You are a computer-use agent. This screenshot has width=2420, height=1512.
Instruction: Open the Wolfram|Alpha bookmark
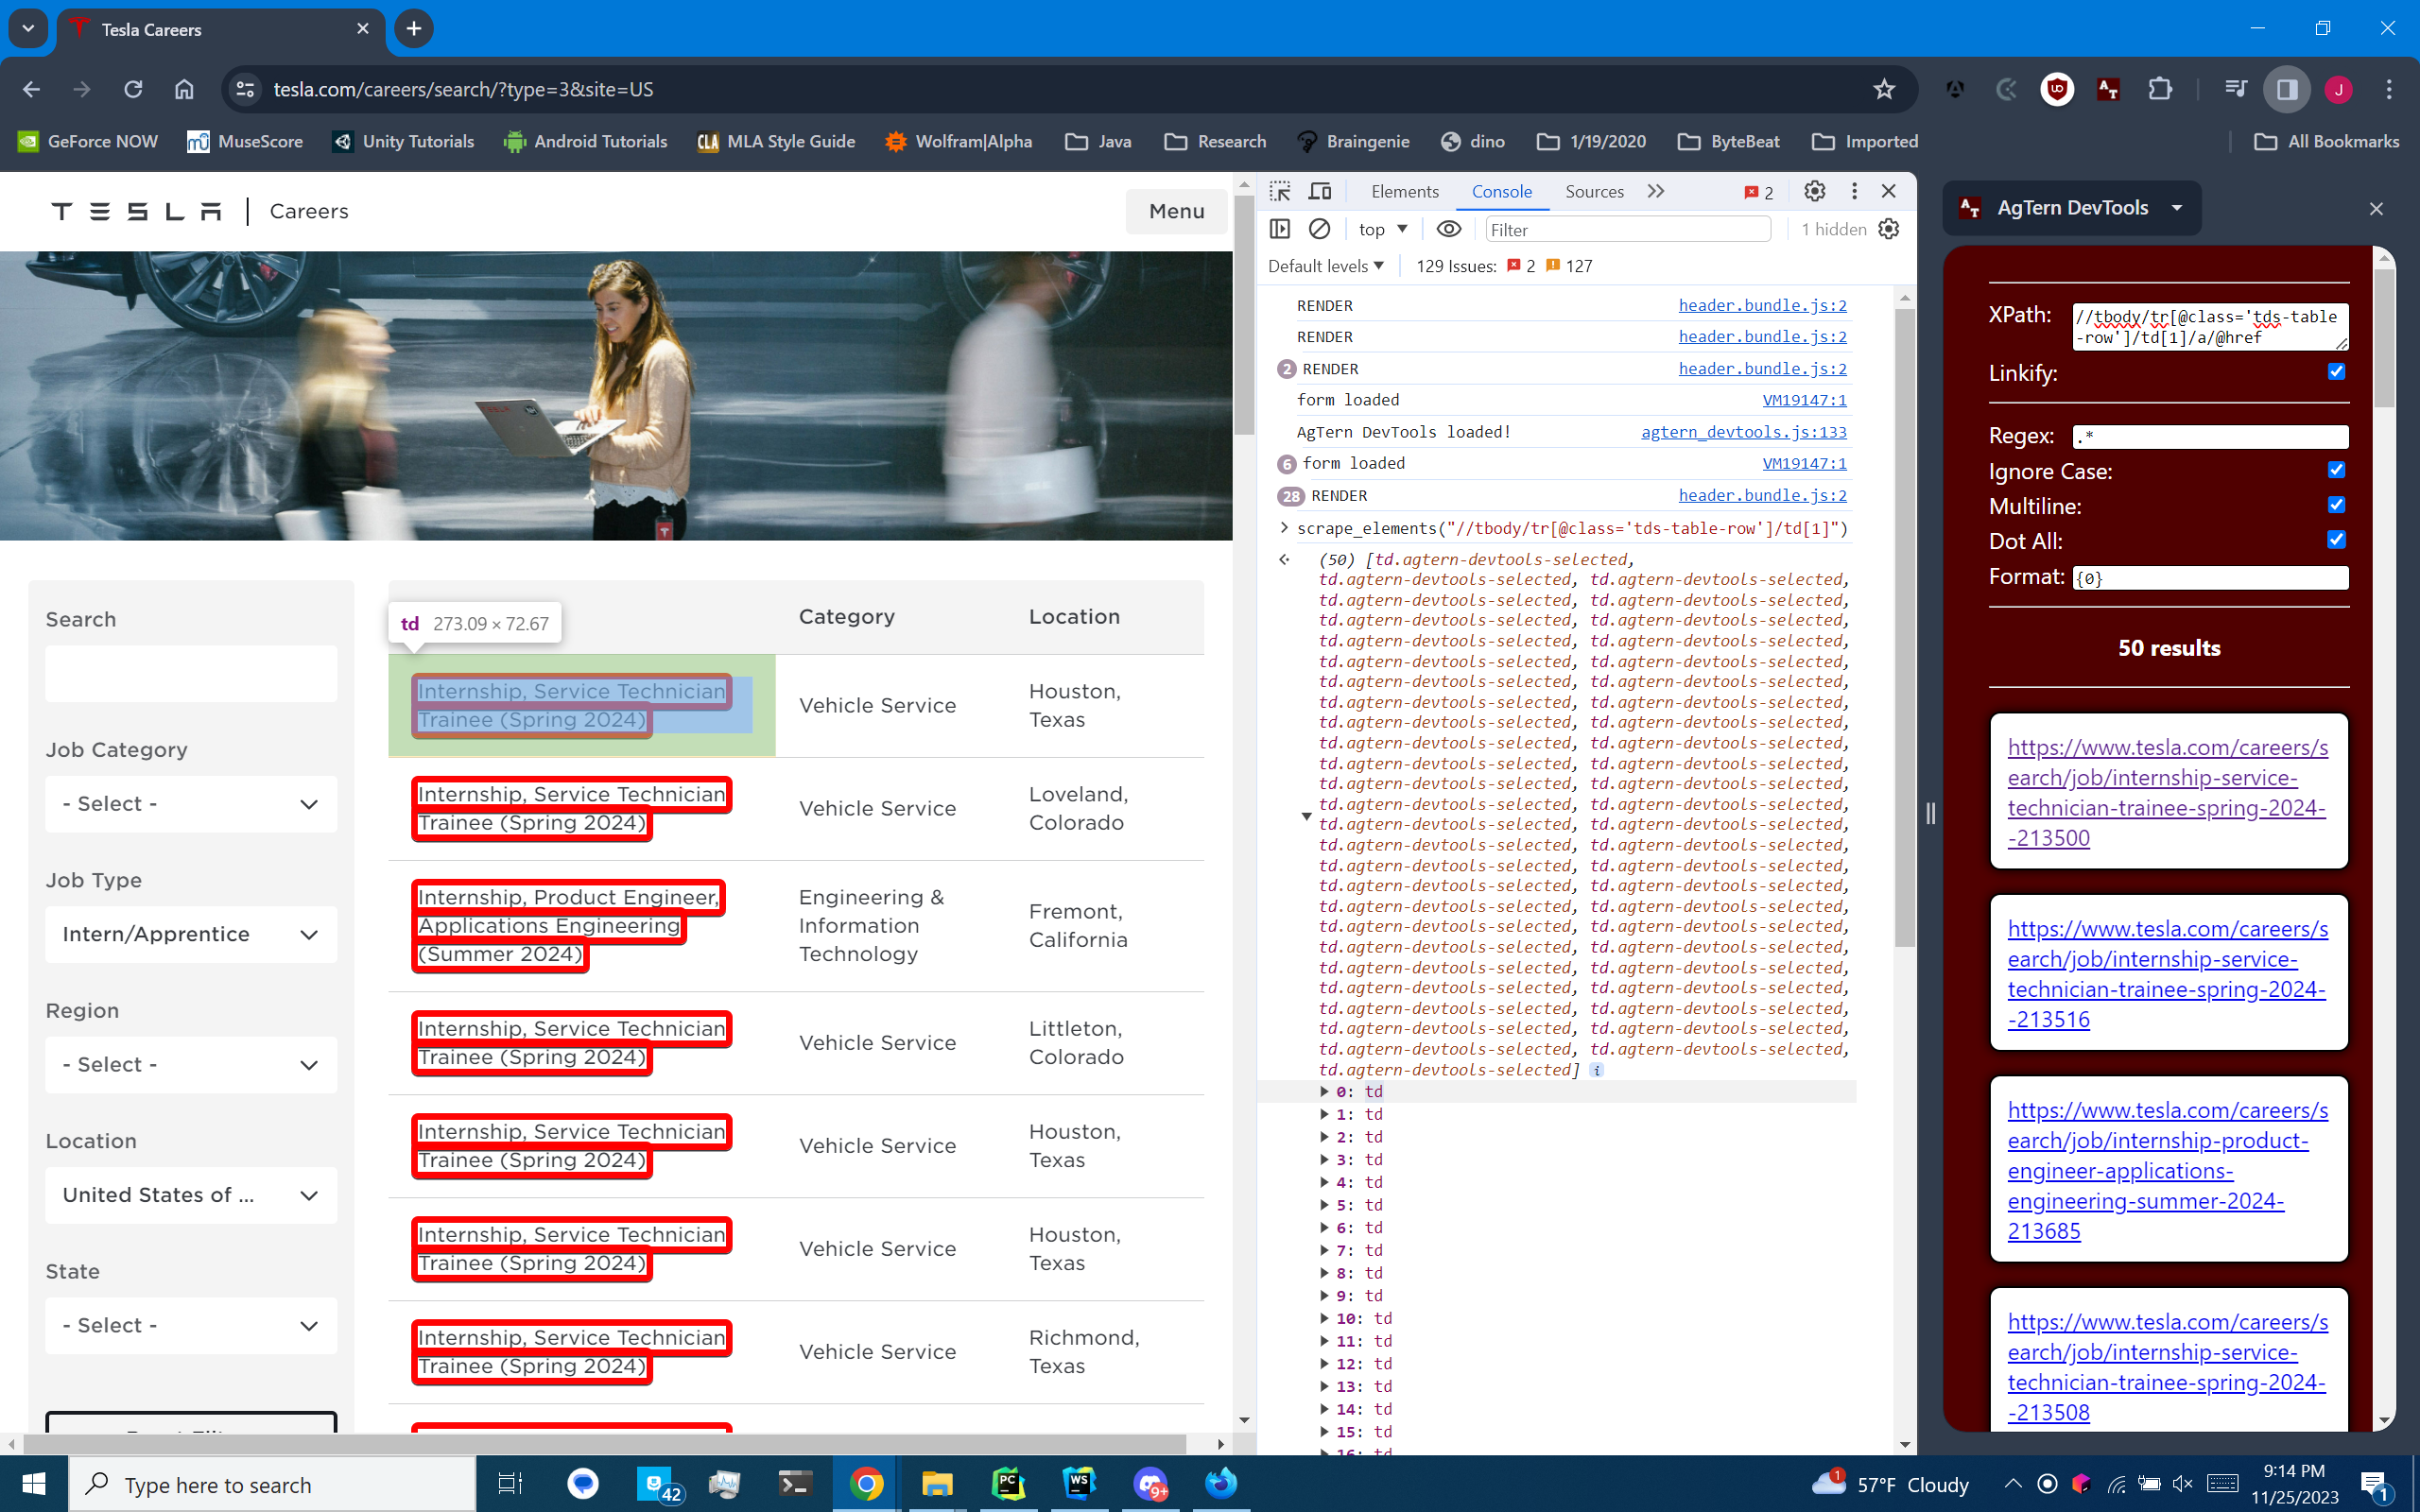[958, 141]
